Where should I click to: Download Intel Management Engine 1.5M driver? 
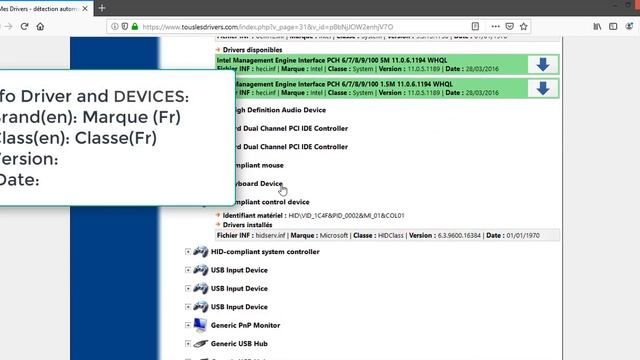coord(543,89)
